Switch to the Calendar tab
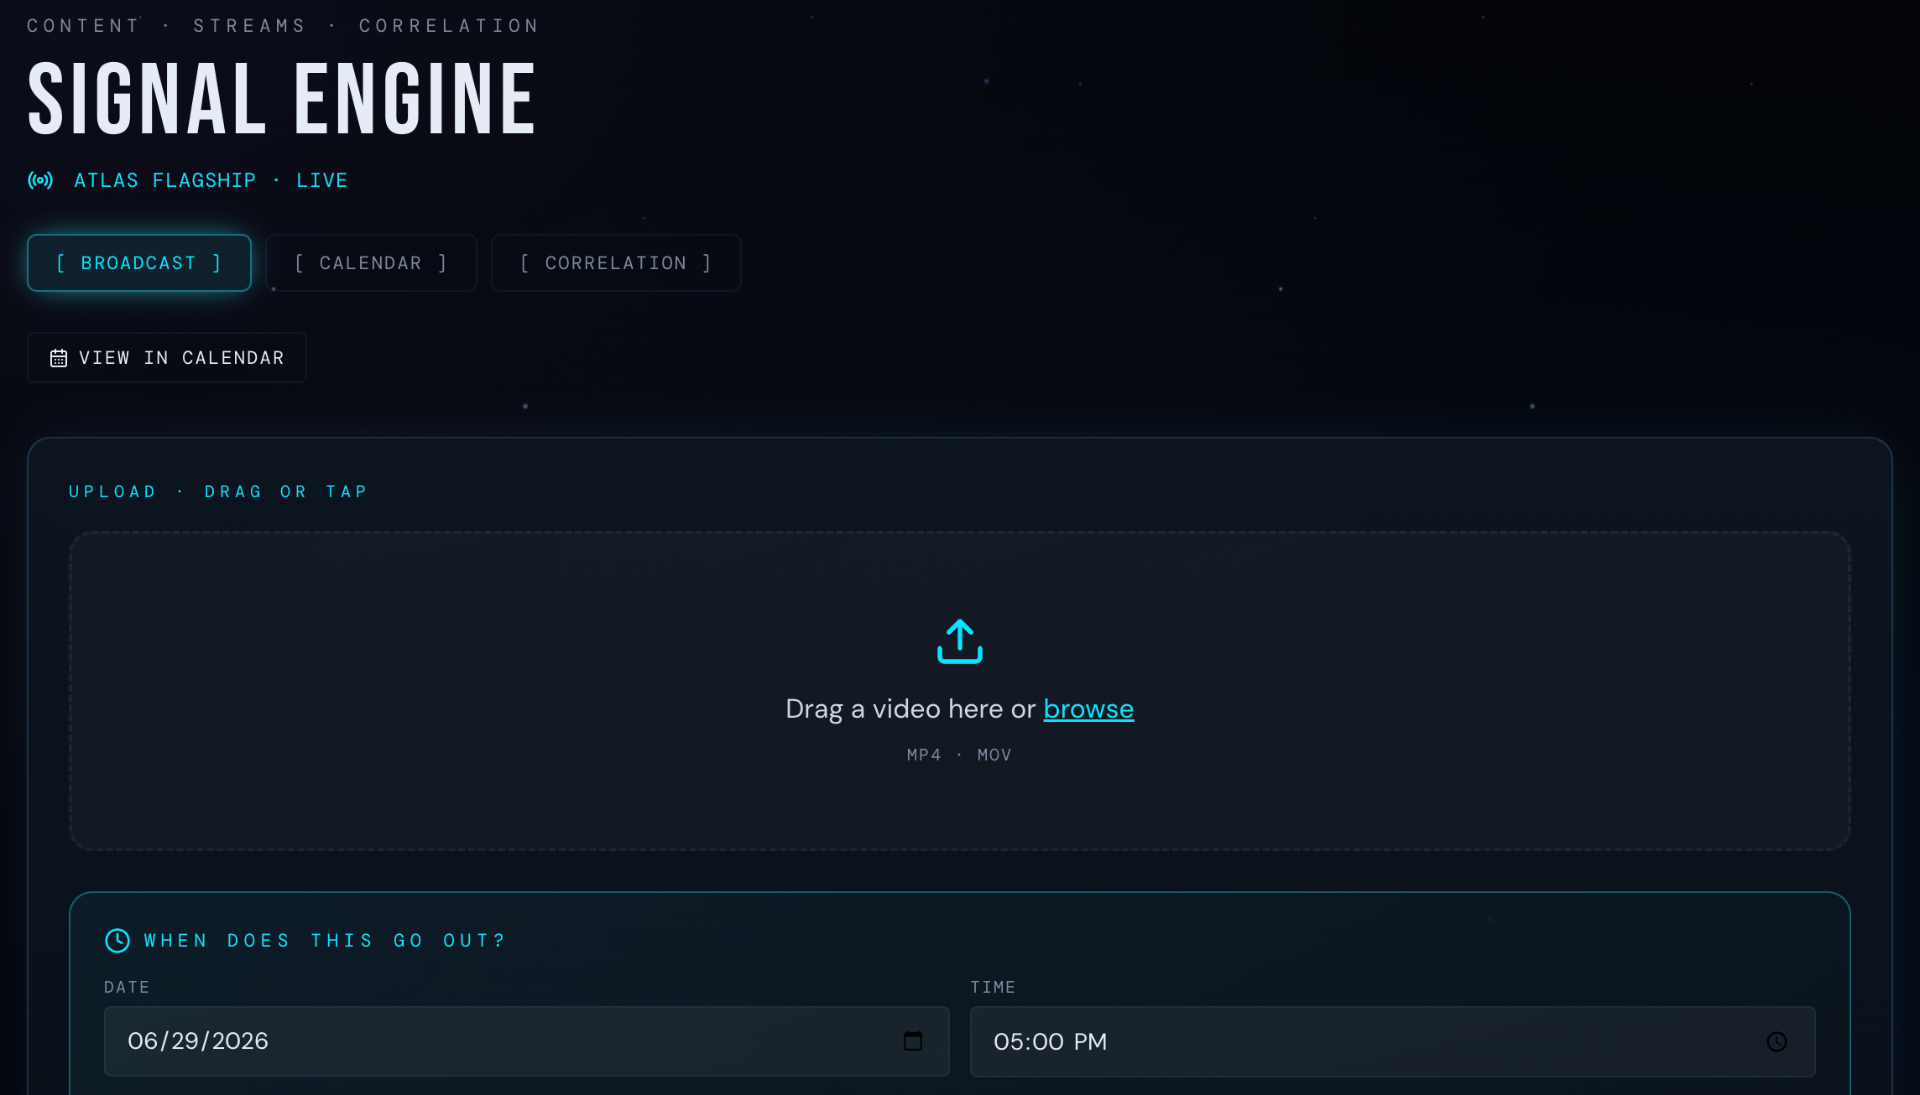 coord(371,263)
